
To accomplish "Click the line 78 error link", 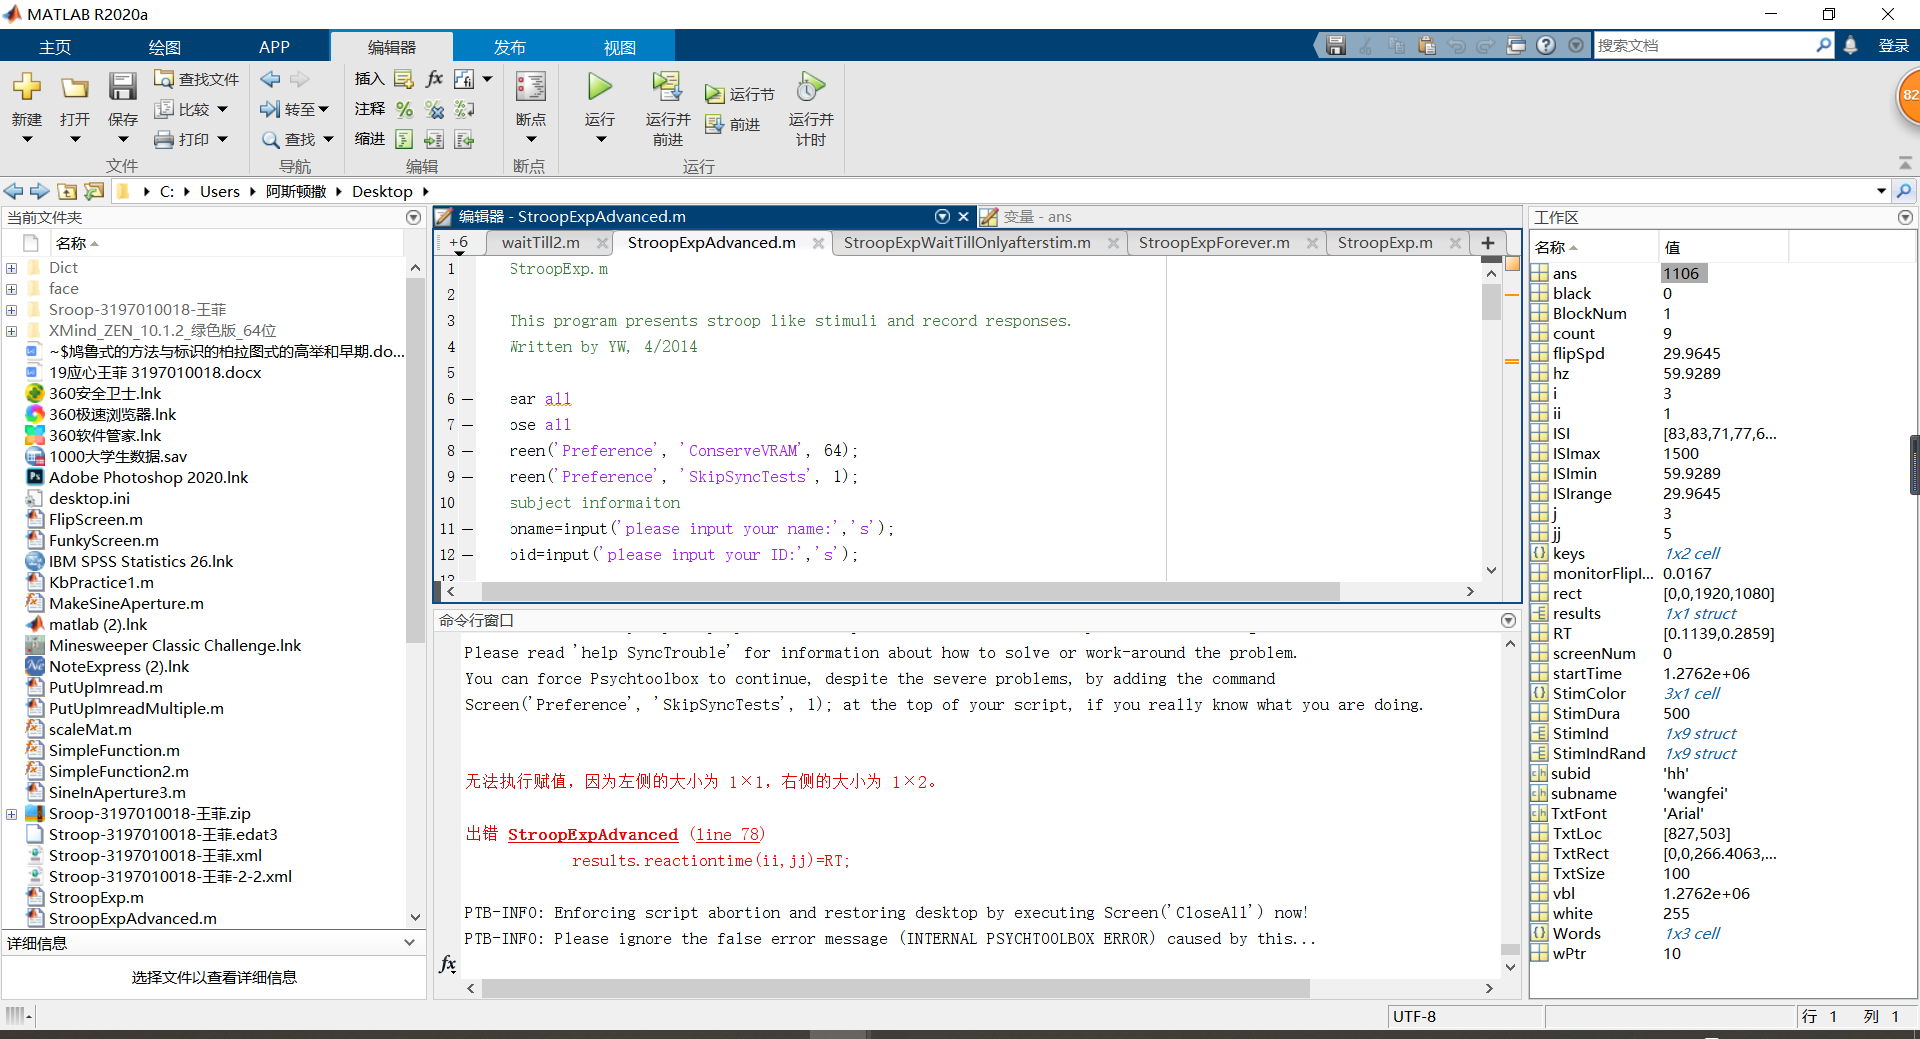I will click(x=727, y=834).
